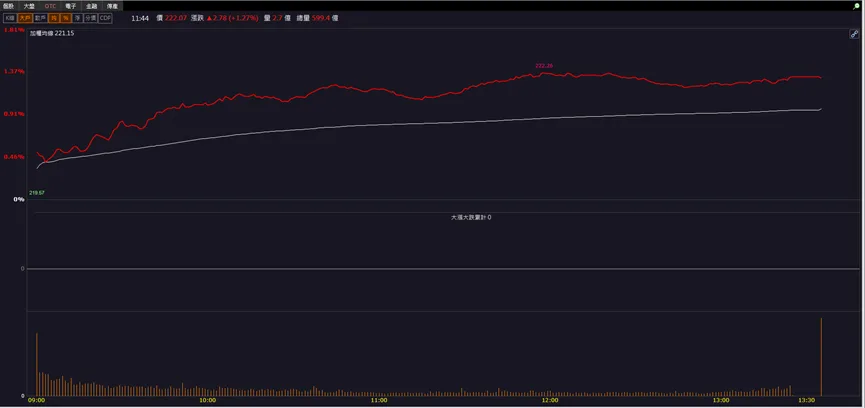Toggle the 分價 price distribution button
The width and height of the screenshot is (865, 408).
pos(90,18)
